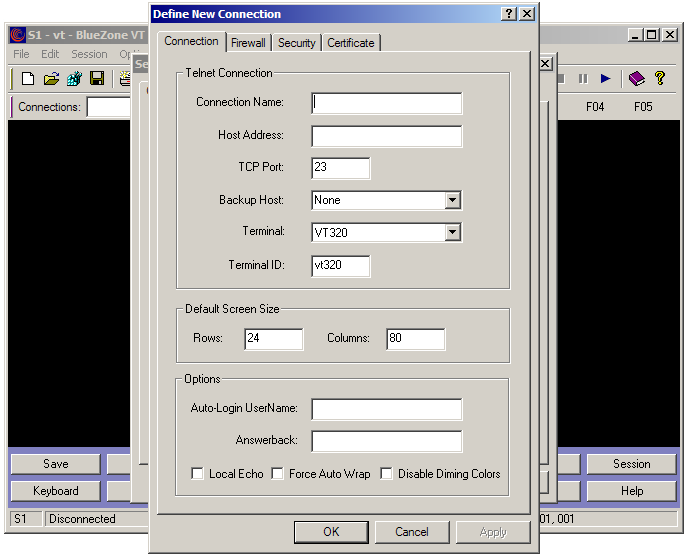Viewport: 687px width, 555px height.
Task: Select the Certificate tab
Action: (x=351, y=43)
